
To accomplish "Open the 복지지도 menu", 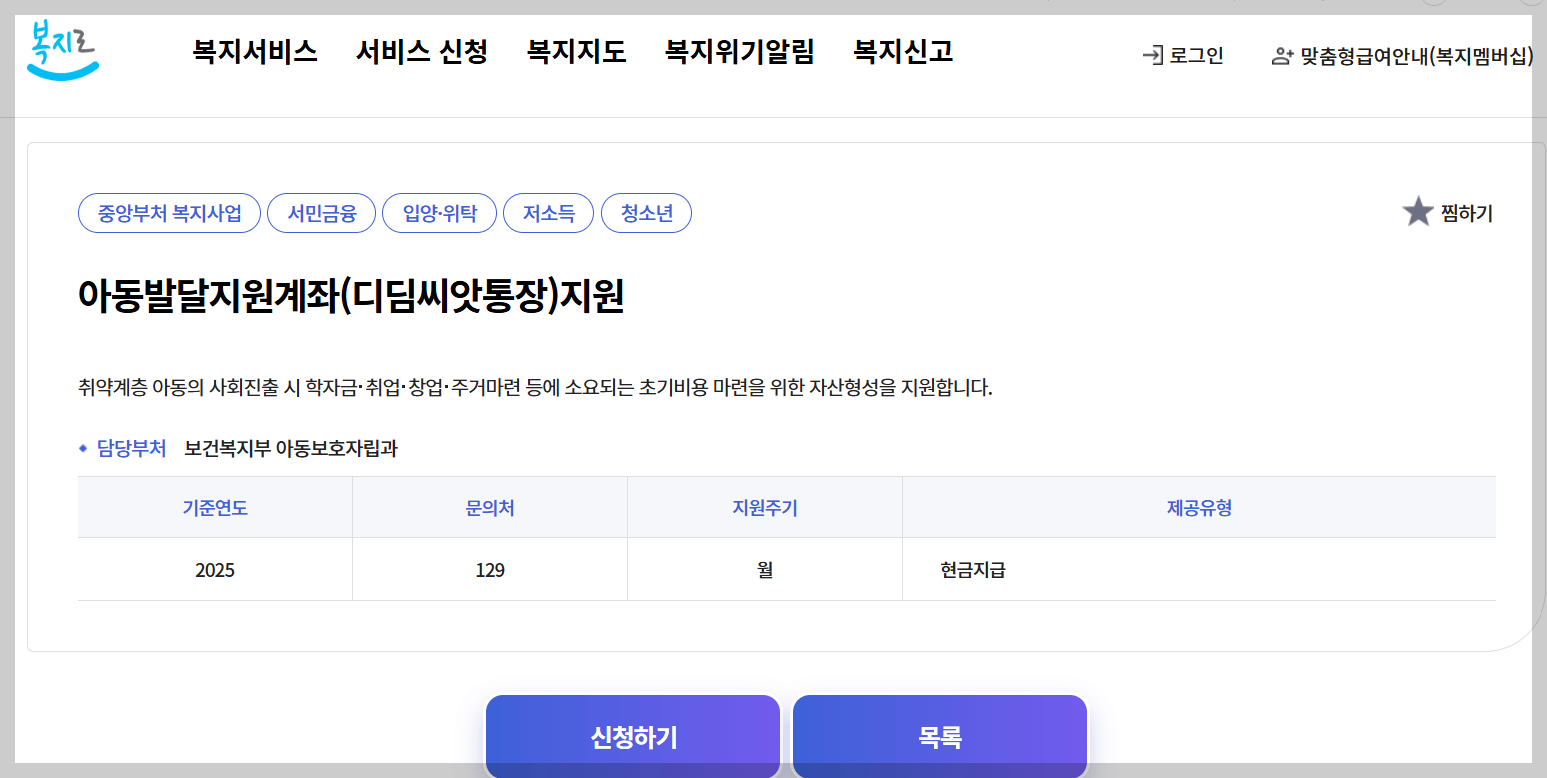I will pos(576,53).
